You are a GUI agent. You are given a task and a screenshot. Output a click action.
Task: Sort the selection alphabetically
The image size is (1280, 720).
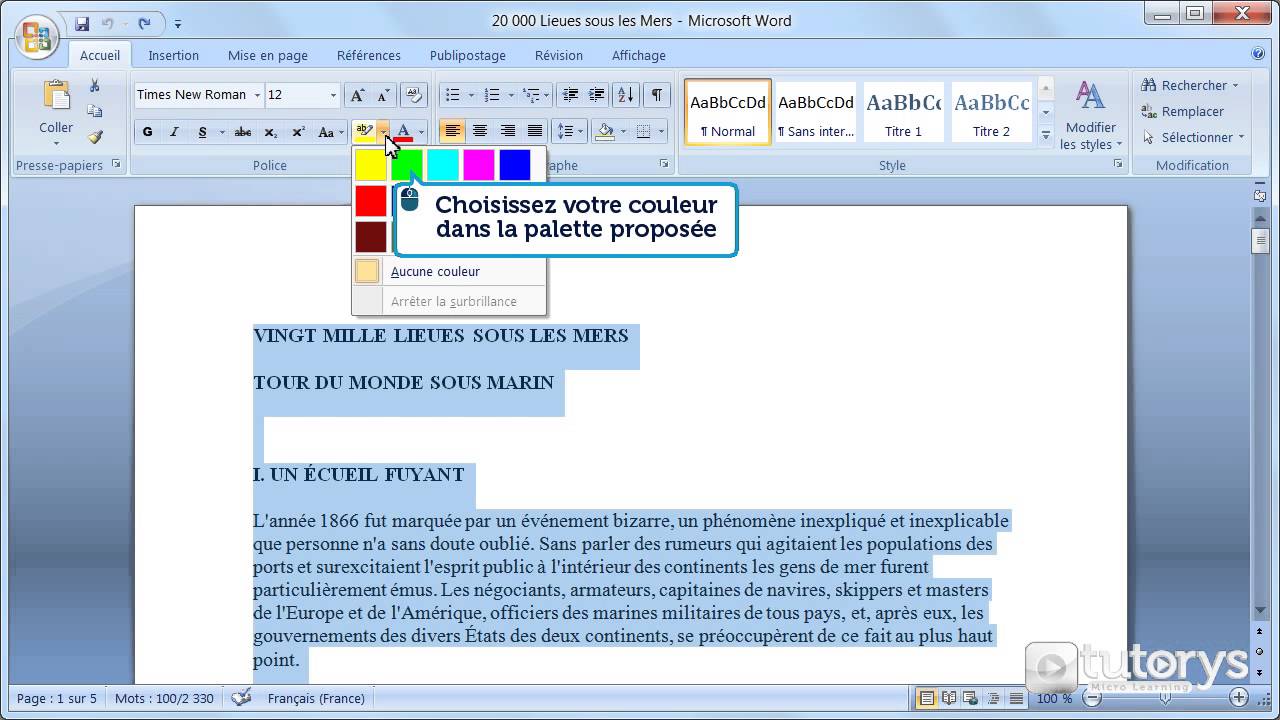coord(626,95)
